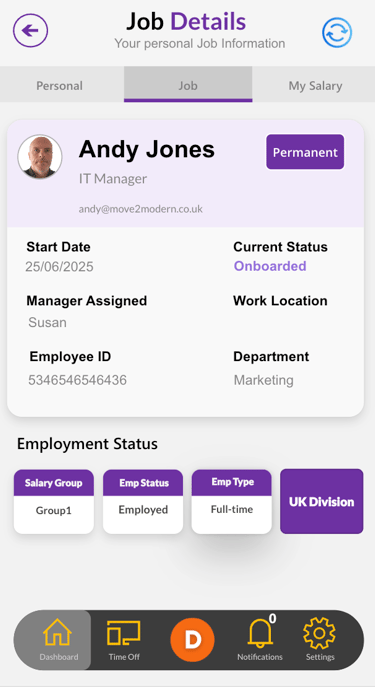Screen dimensions: 375x687
Task: Click the Onboarded status text
Action: click(x=270, y=266)
